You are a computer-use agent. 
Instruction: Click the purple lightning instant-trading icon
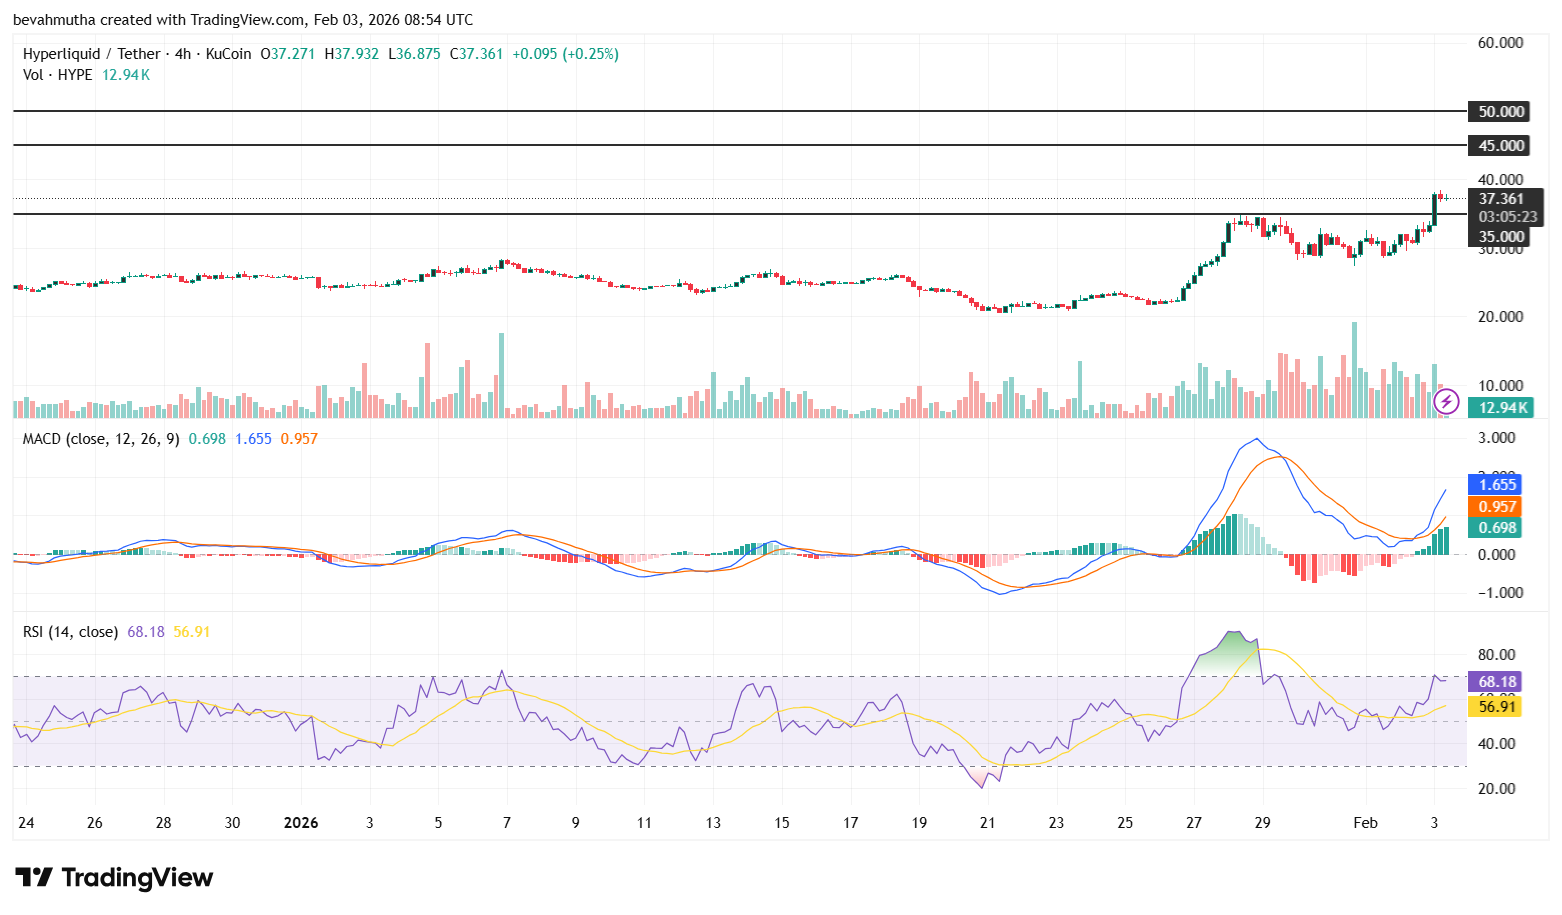1446,400
